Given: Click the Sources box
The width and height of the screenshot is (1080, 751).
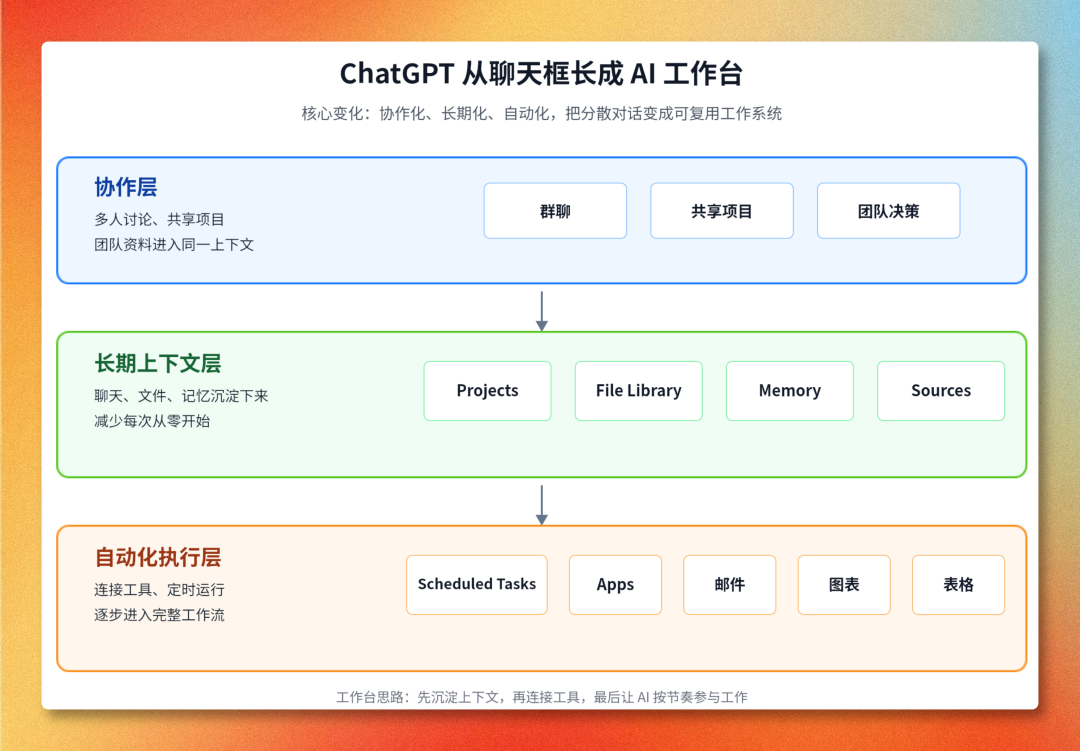Looking at the screenshot, I should (x=941, y=391).
